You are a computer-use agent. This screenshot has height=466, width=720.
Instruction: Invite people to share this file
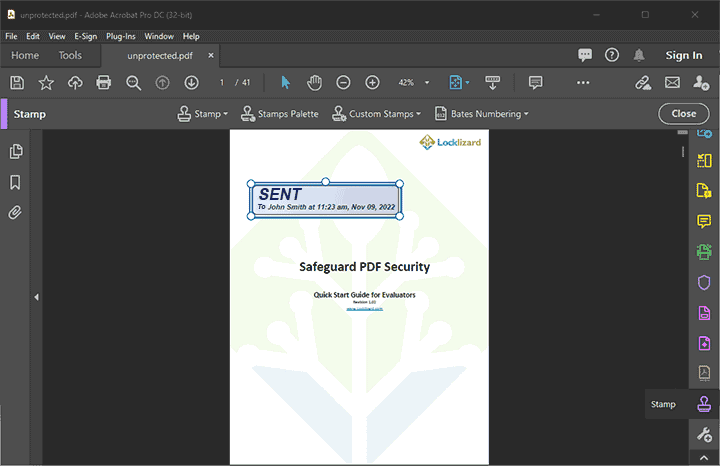click(x=701, y=83)
